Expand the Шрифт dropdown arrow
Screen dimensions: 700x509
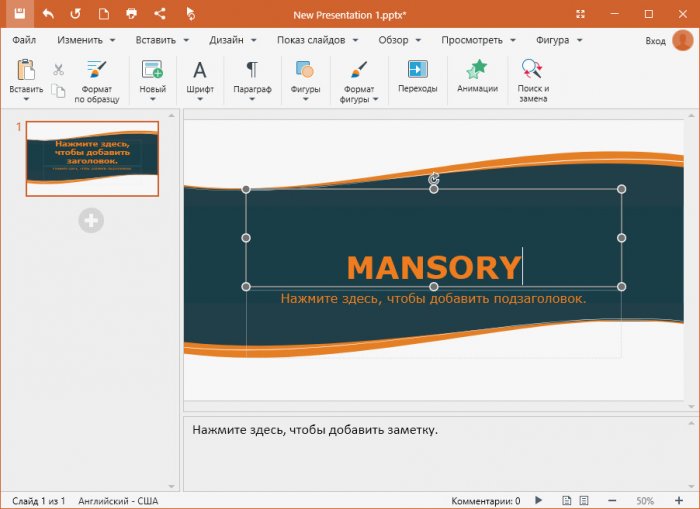200,99
